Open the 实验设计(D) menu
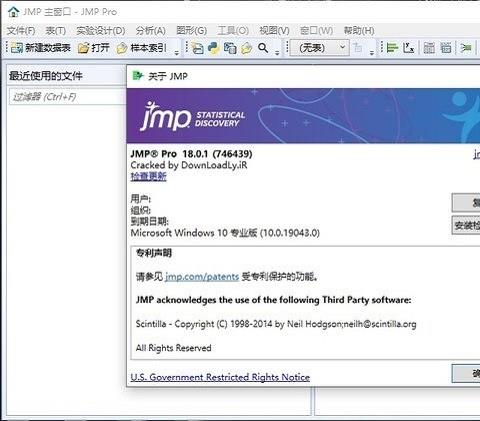Image resolution: width=480 pixels, height=421 pixels. point(101,31)
